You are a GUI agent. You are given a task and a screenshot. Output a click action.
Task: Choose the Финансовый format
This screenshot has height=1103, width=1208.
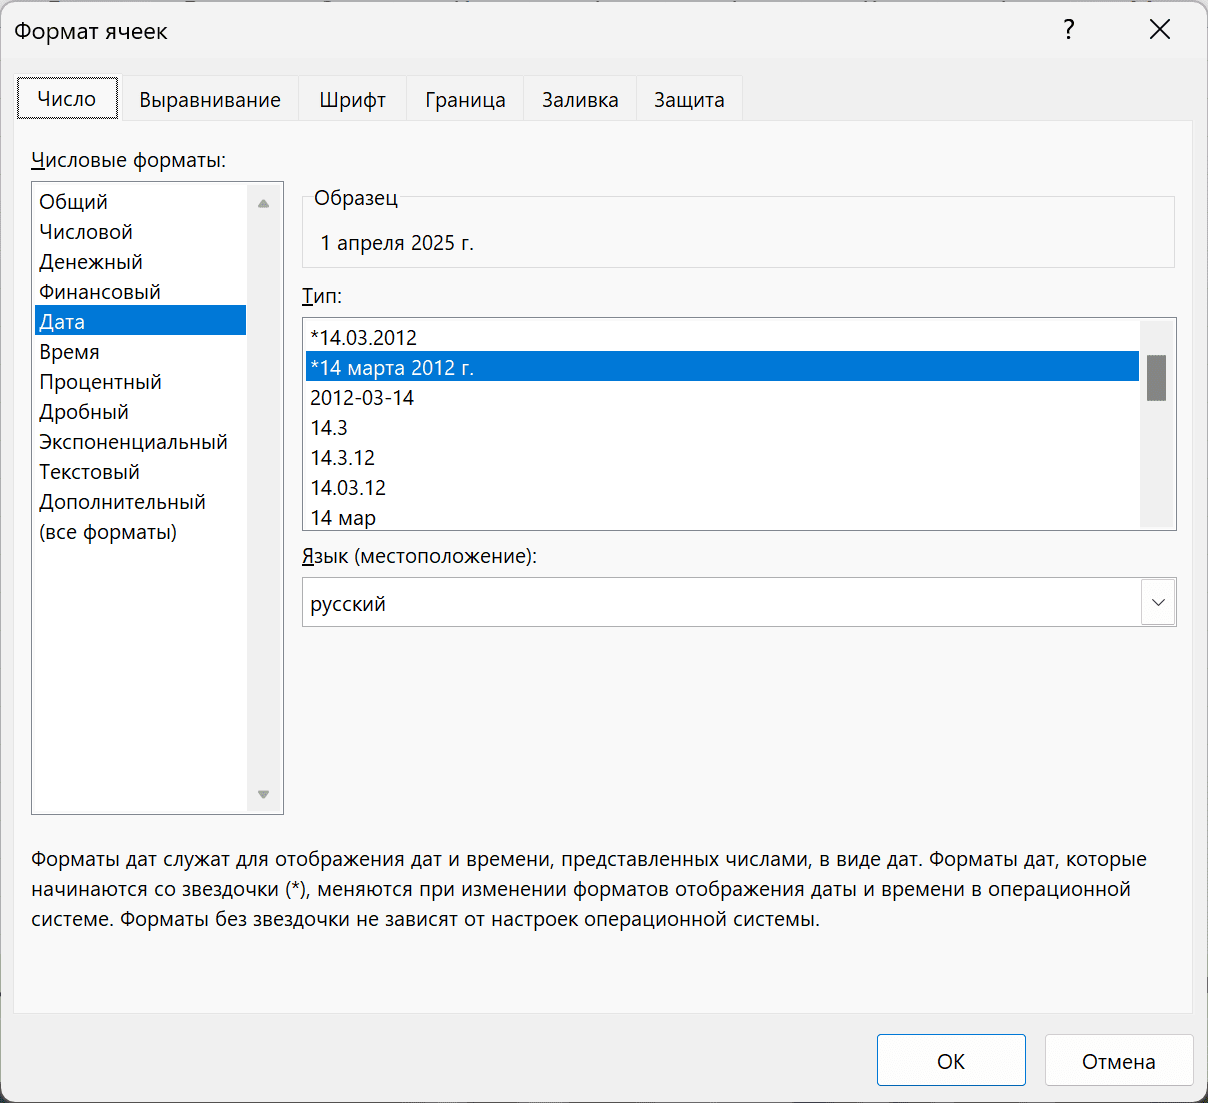[140, 291]
